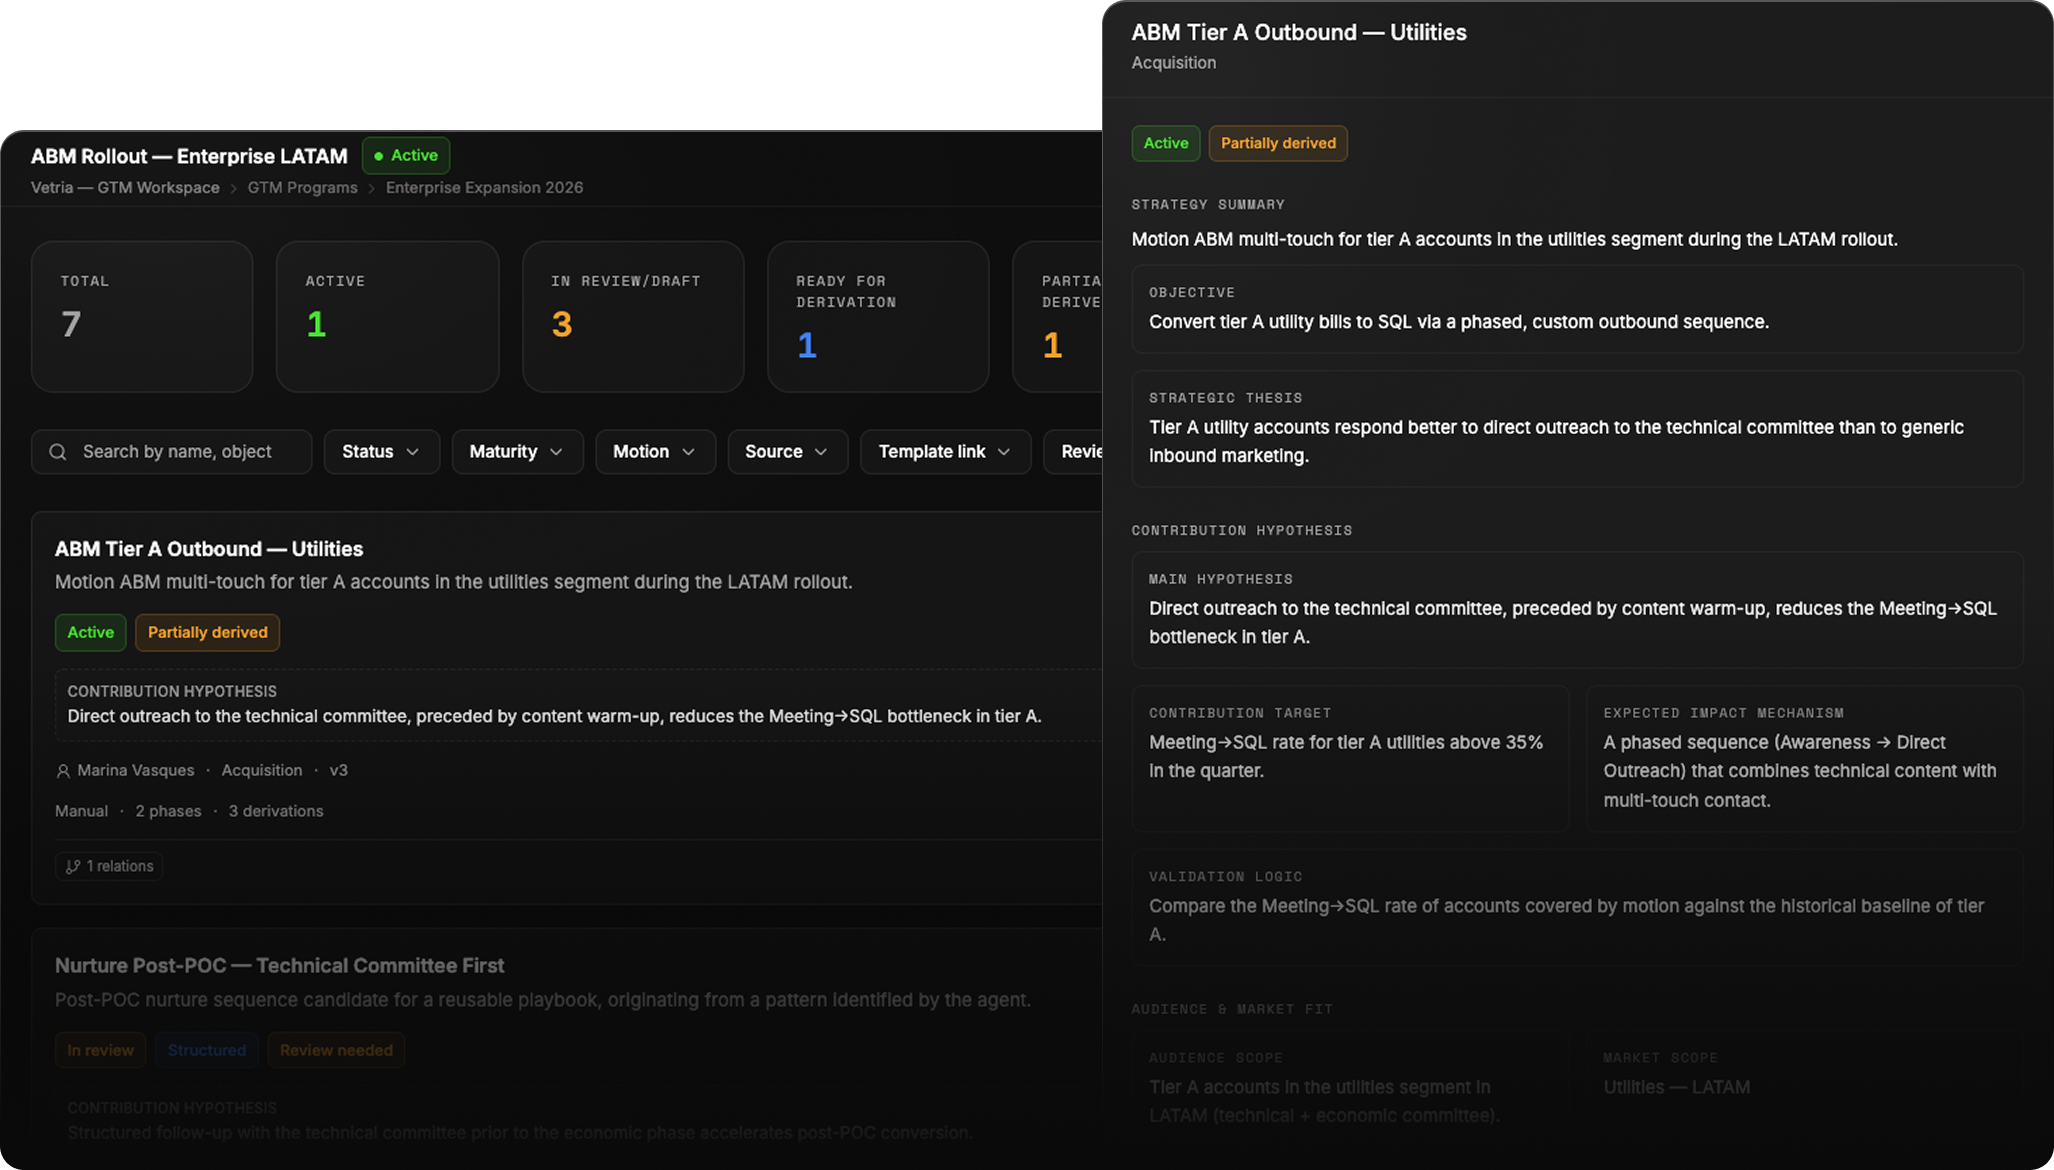Click the Validation Logic card

pos(1577,907)
